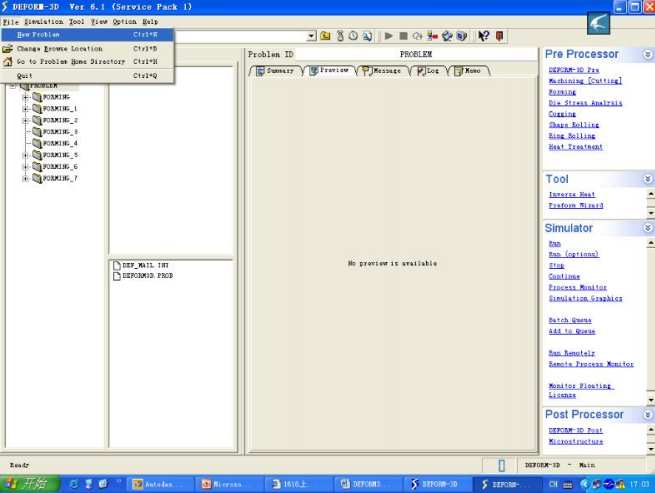Click the Simulator list scroll-down arrow
Screen dimensions: 655x493
click(x=650, y=400)
